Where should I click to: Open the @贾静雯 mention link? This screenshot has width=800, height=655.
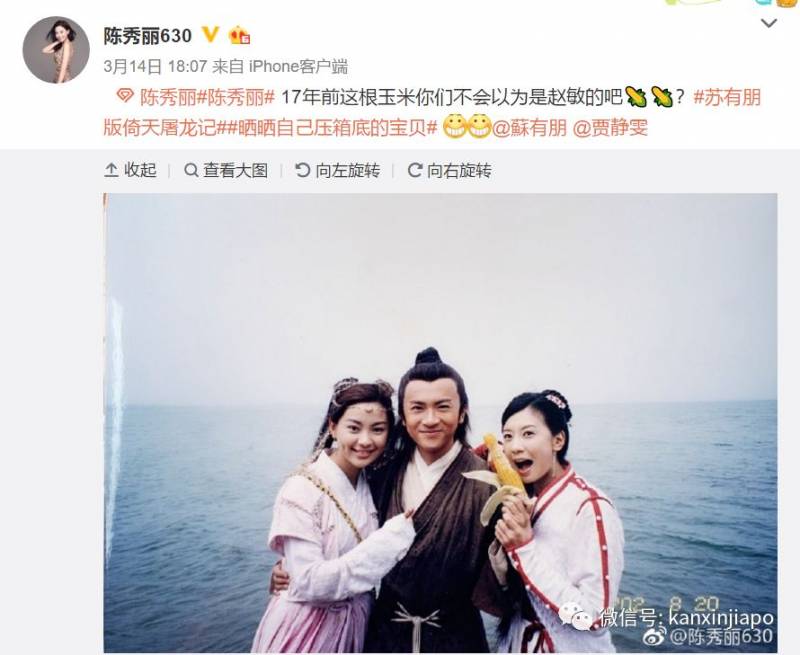(x=610, y=128)
